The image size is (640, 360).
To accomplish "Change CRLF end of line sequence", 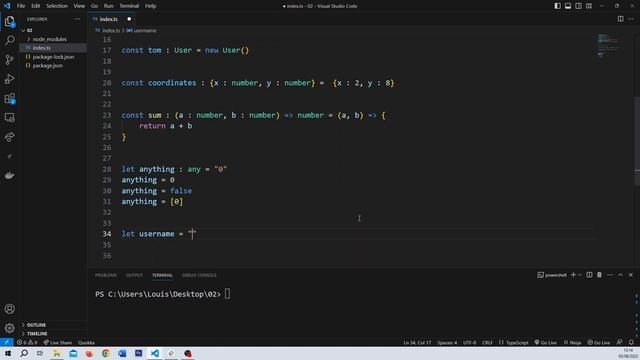I will [x=487, y=342].
